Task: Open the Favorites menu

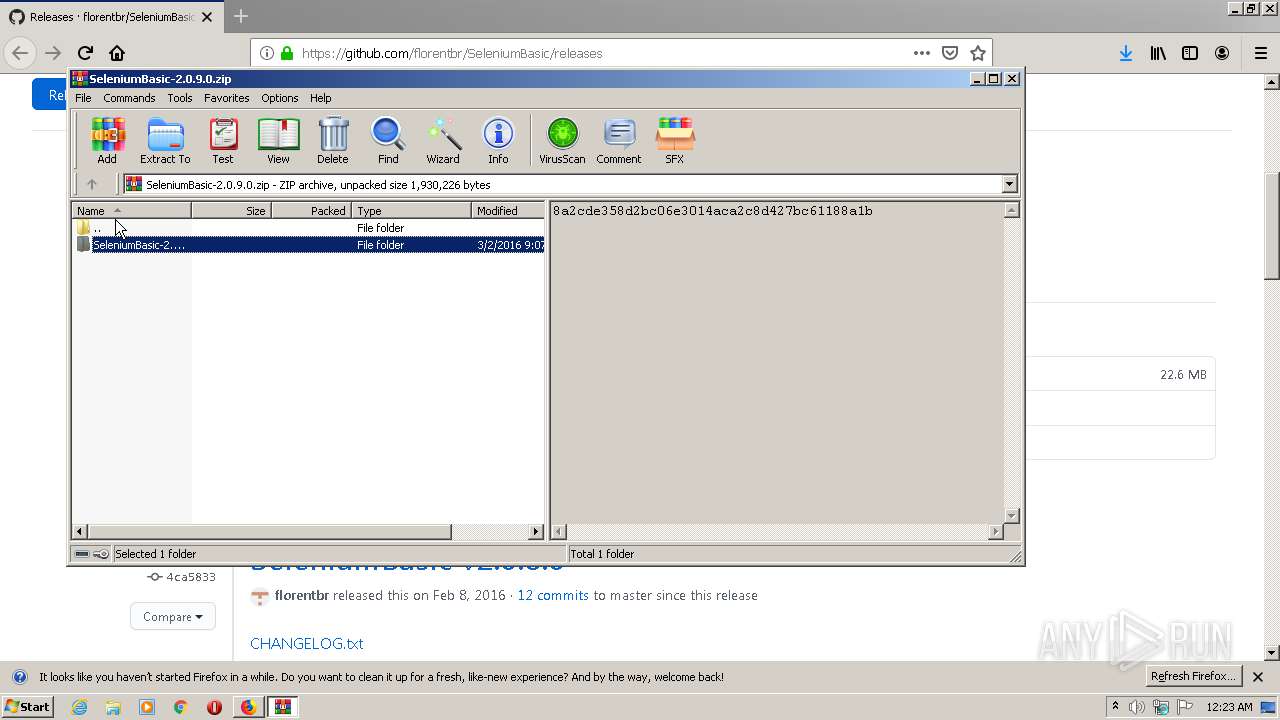Action: click(227, 98)
